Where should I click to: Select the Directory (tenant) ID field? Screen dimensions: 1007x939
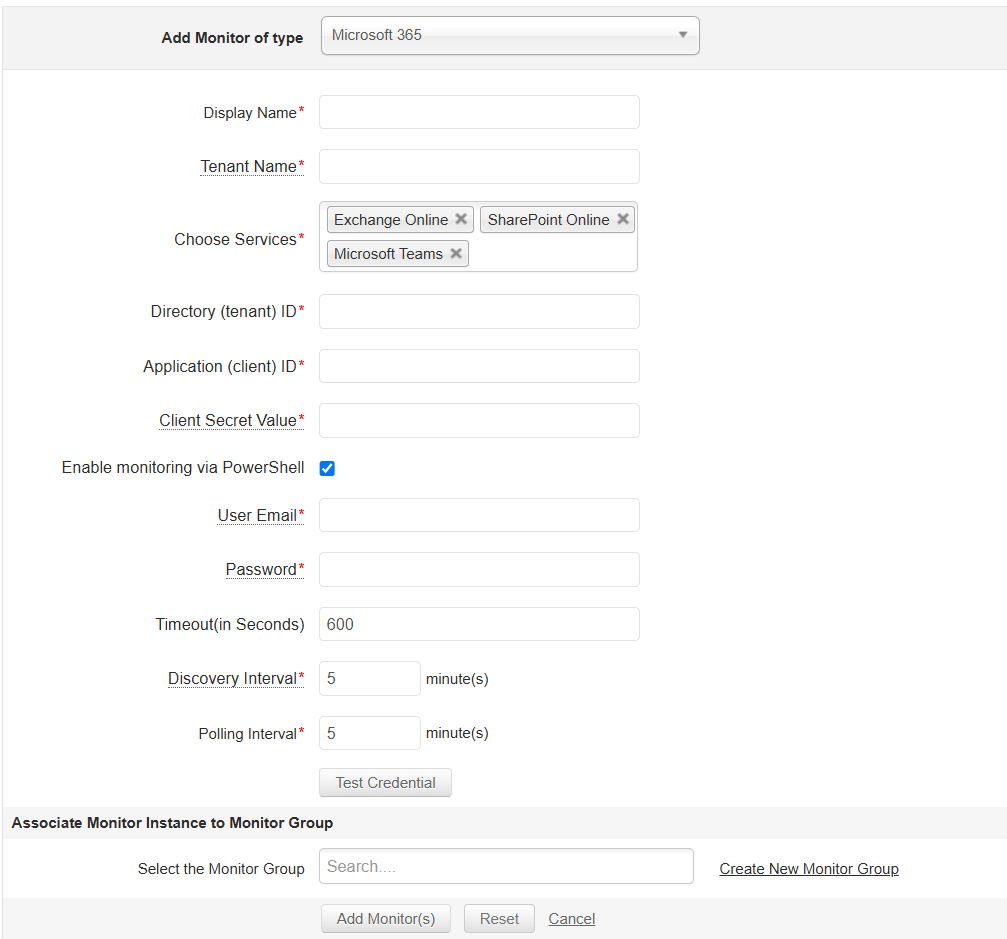coord(479,311)
